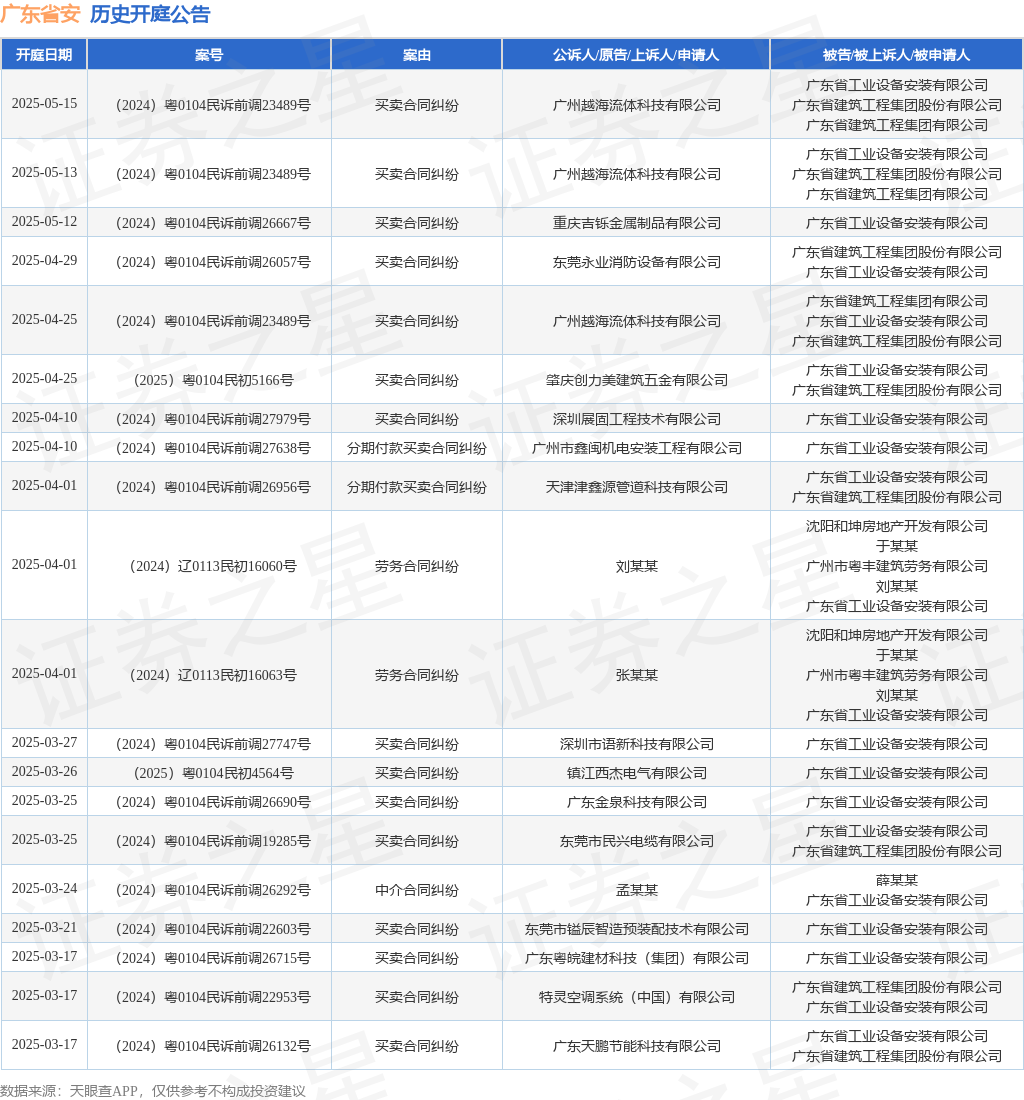Viewport: 1024px width, 1100px height.
Task: Select plaintiff 广东粤皖建材科技(集团)有限公司
Action: [x=636, y=958]
